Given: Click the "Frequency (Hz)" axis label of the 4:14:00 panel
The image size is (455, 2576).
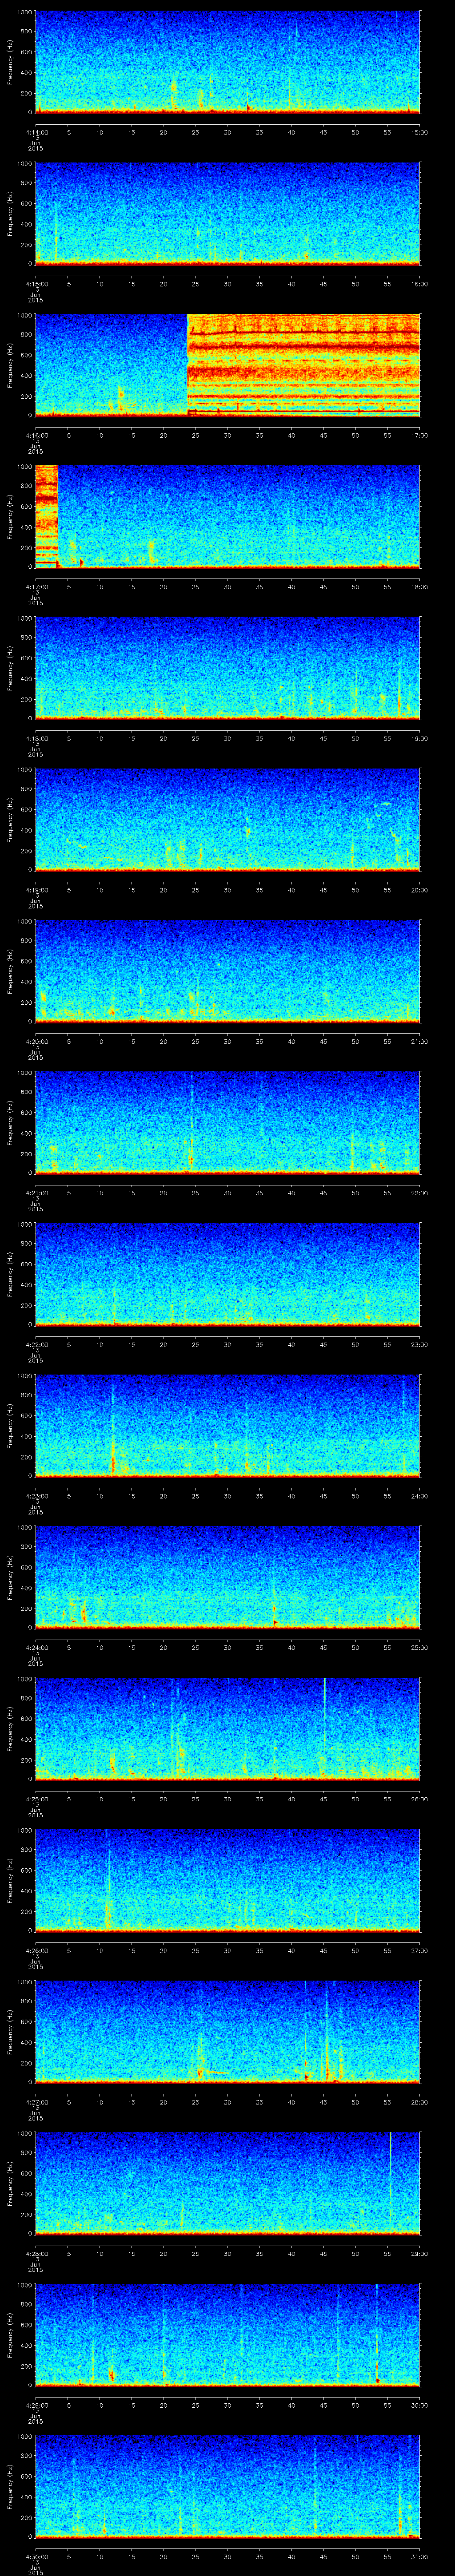Looking at the screenshot, I should pos(10,62).
